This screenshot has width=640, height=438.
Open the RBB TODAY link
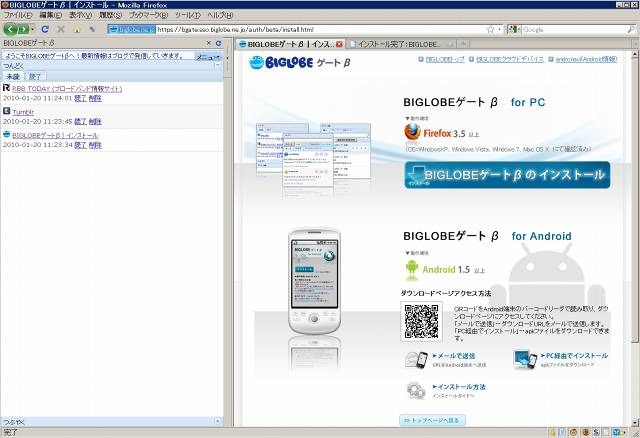(x=67, y=89)
